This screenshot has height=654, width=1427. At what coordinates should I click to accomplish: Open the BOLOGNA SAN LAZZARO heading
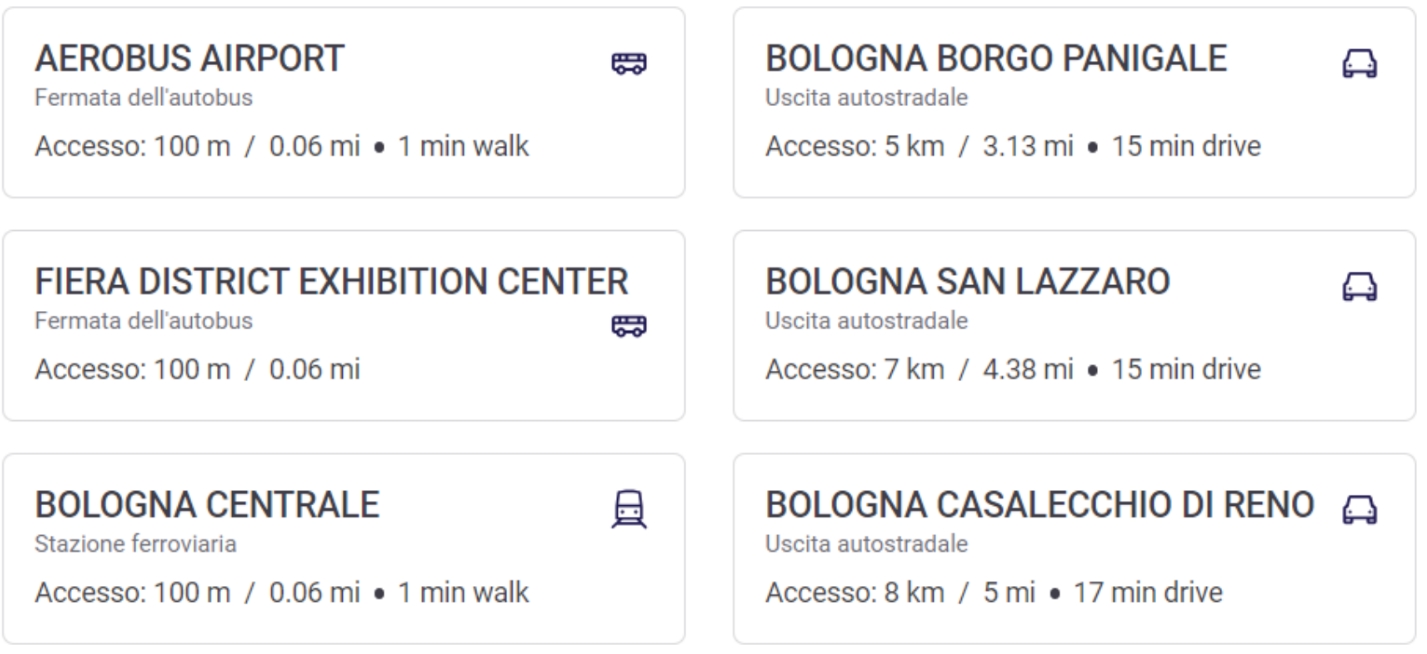pyautogui.click(x=967, y=282)
